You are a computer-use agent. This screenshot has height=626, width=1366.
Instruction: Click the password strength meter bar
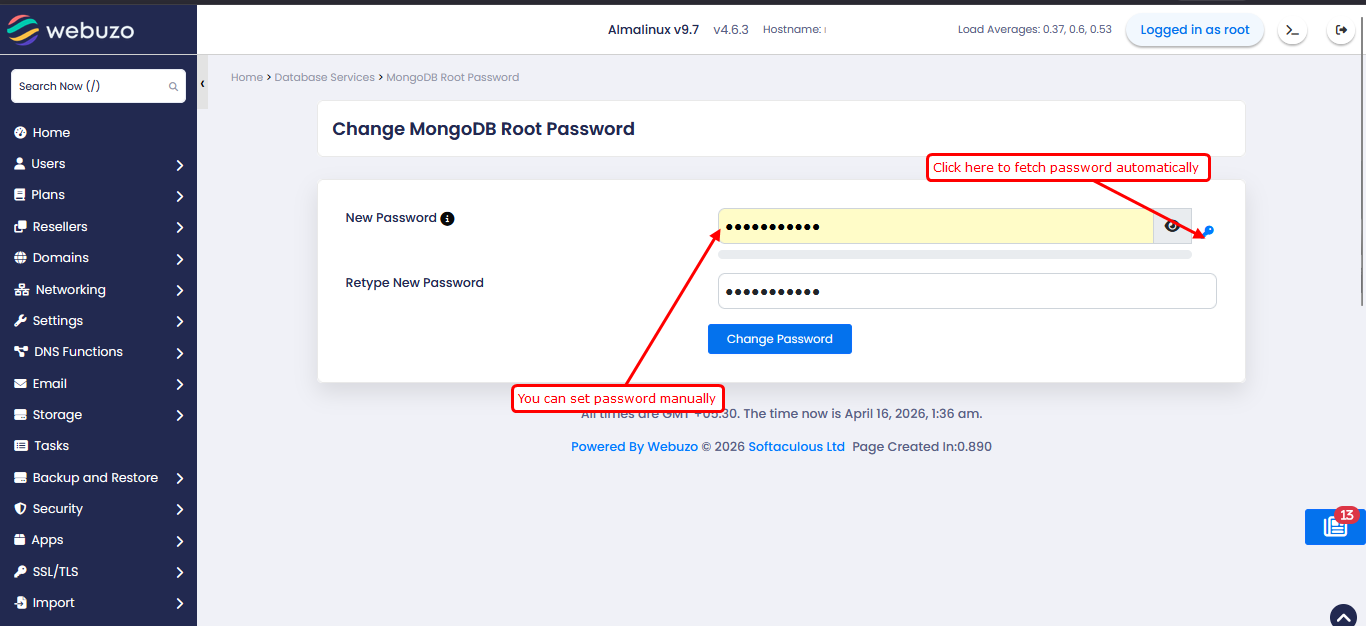click(x=954, y=255)
